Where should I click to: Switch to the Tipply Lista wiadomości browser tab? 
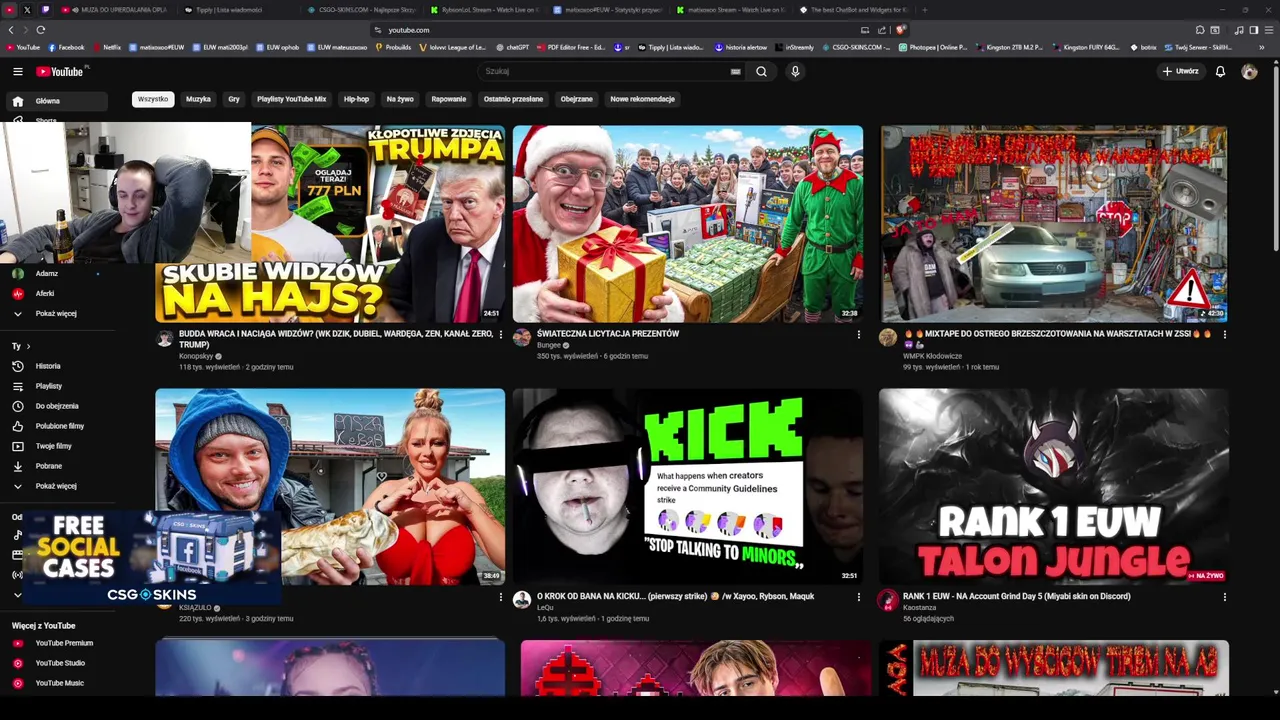(x=228, y=10)
